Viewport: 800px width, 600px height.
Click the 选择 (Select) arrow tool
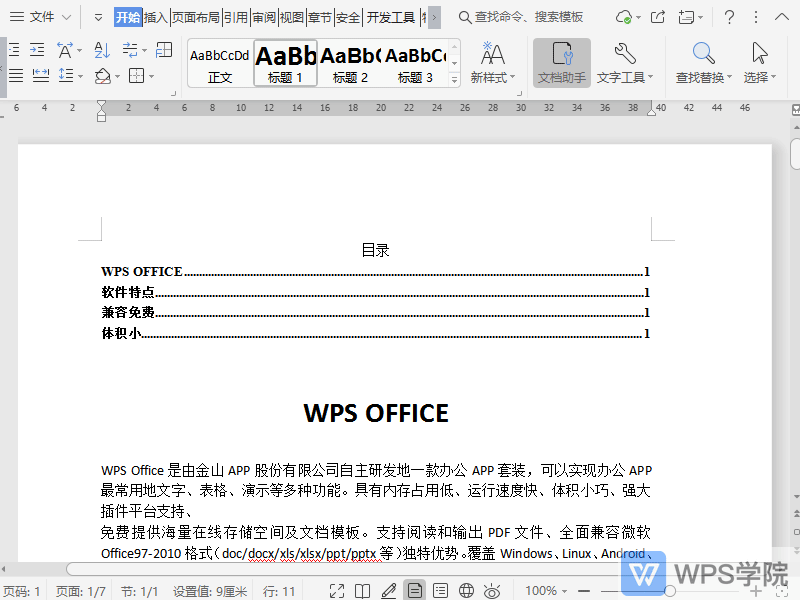pos(758,62)
